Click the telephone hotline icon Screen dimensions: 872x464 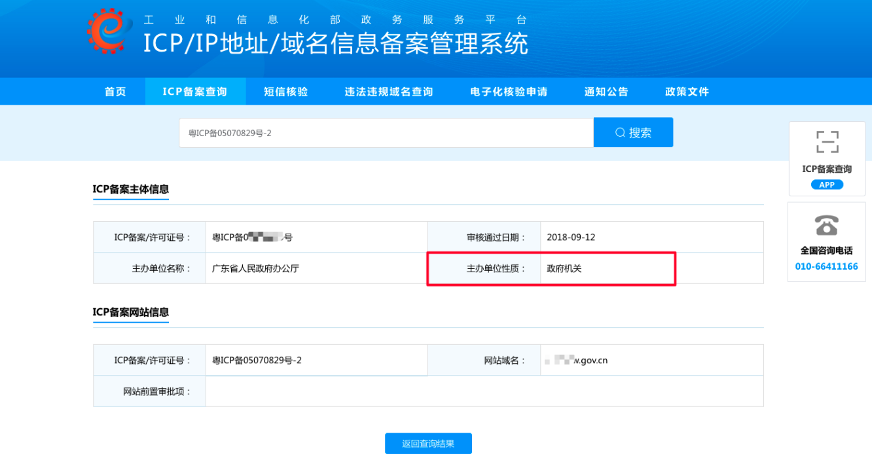pyautogui.click(x=826, y=224)
